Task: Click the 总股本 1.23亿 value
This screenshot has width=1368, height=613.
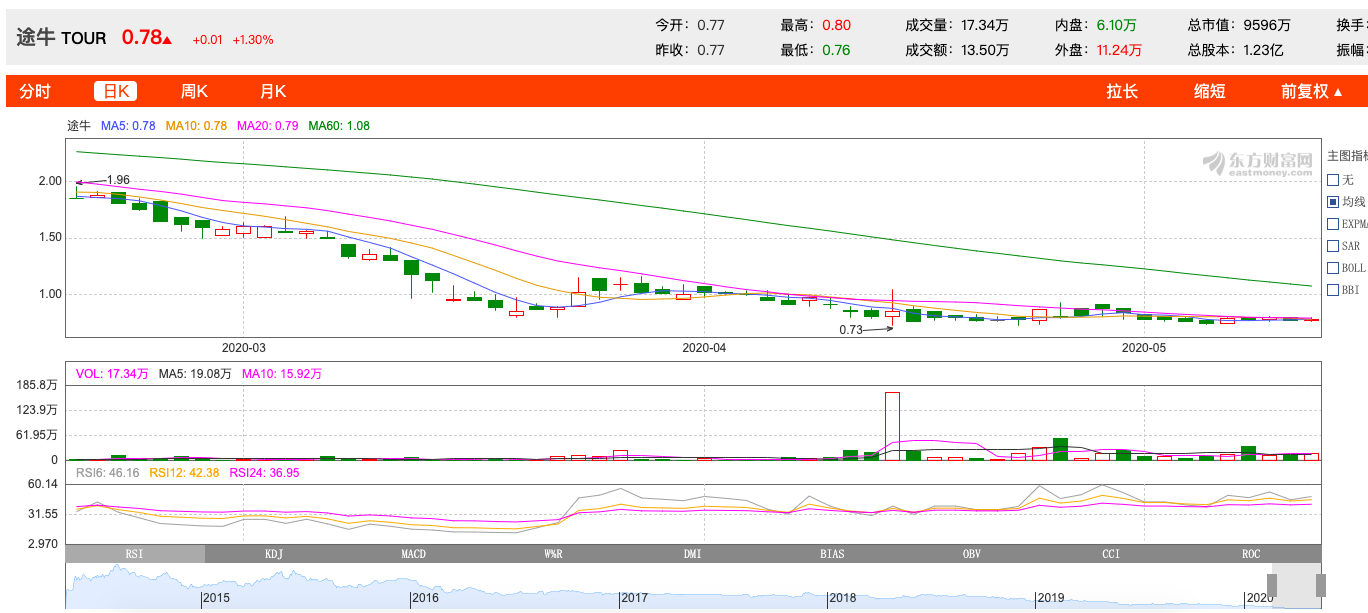Action: click(1263, 50)
